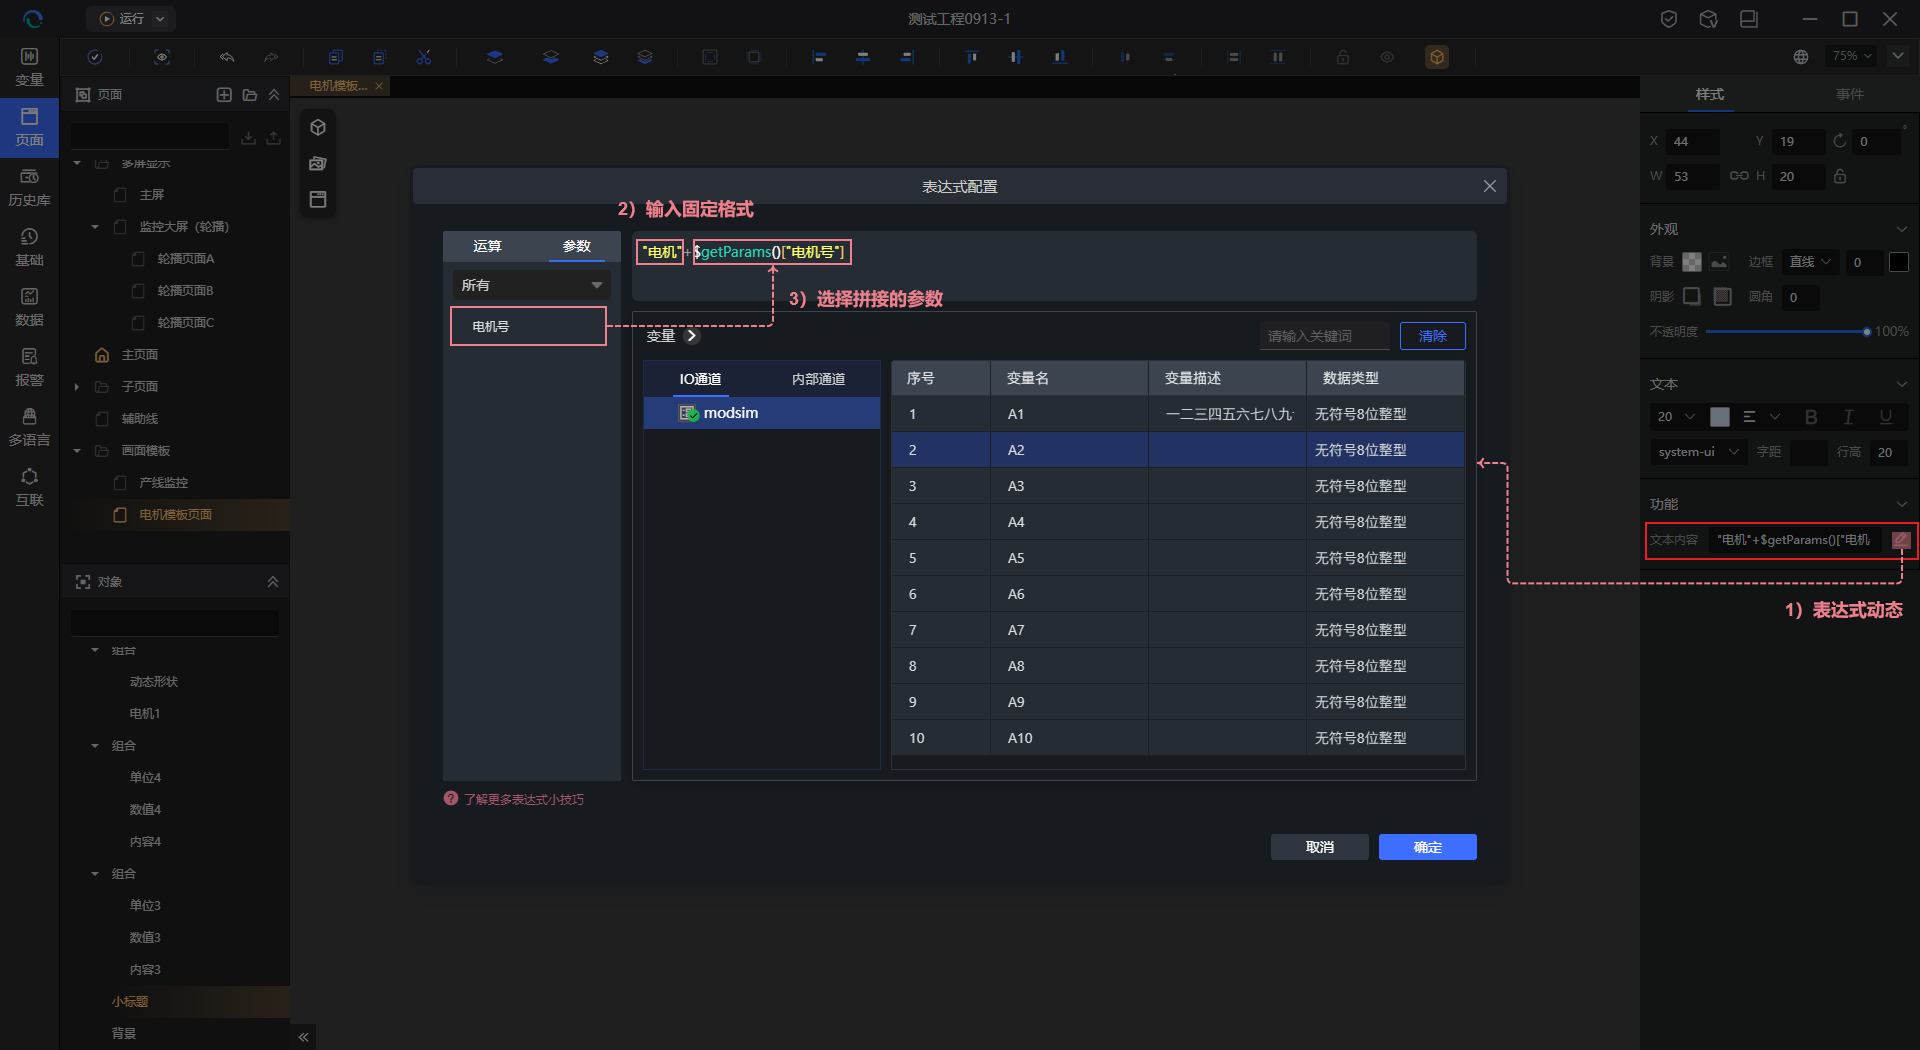Screen dimensions: 1920x1050
Task: Click the redo arrow in the toolbar
Action: coord(271,57)
